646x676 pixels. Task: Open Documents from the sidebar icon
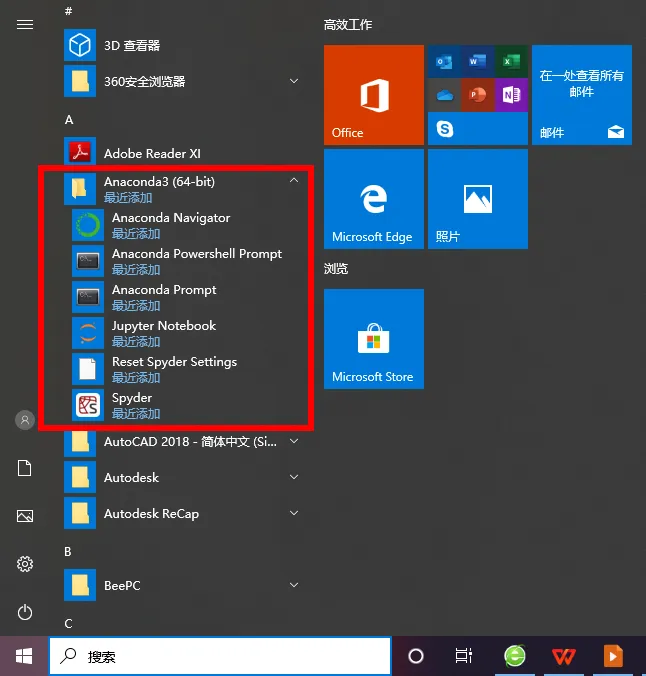tap(25, 468)
